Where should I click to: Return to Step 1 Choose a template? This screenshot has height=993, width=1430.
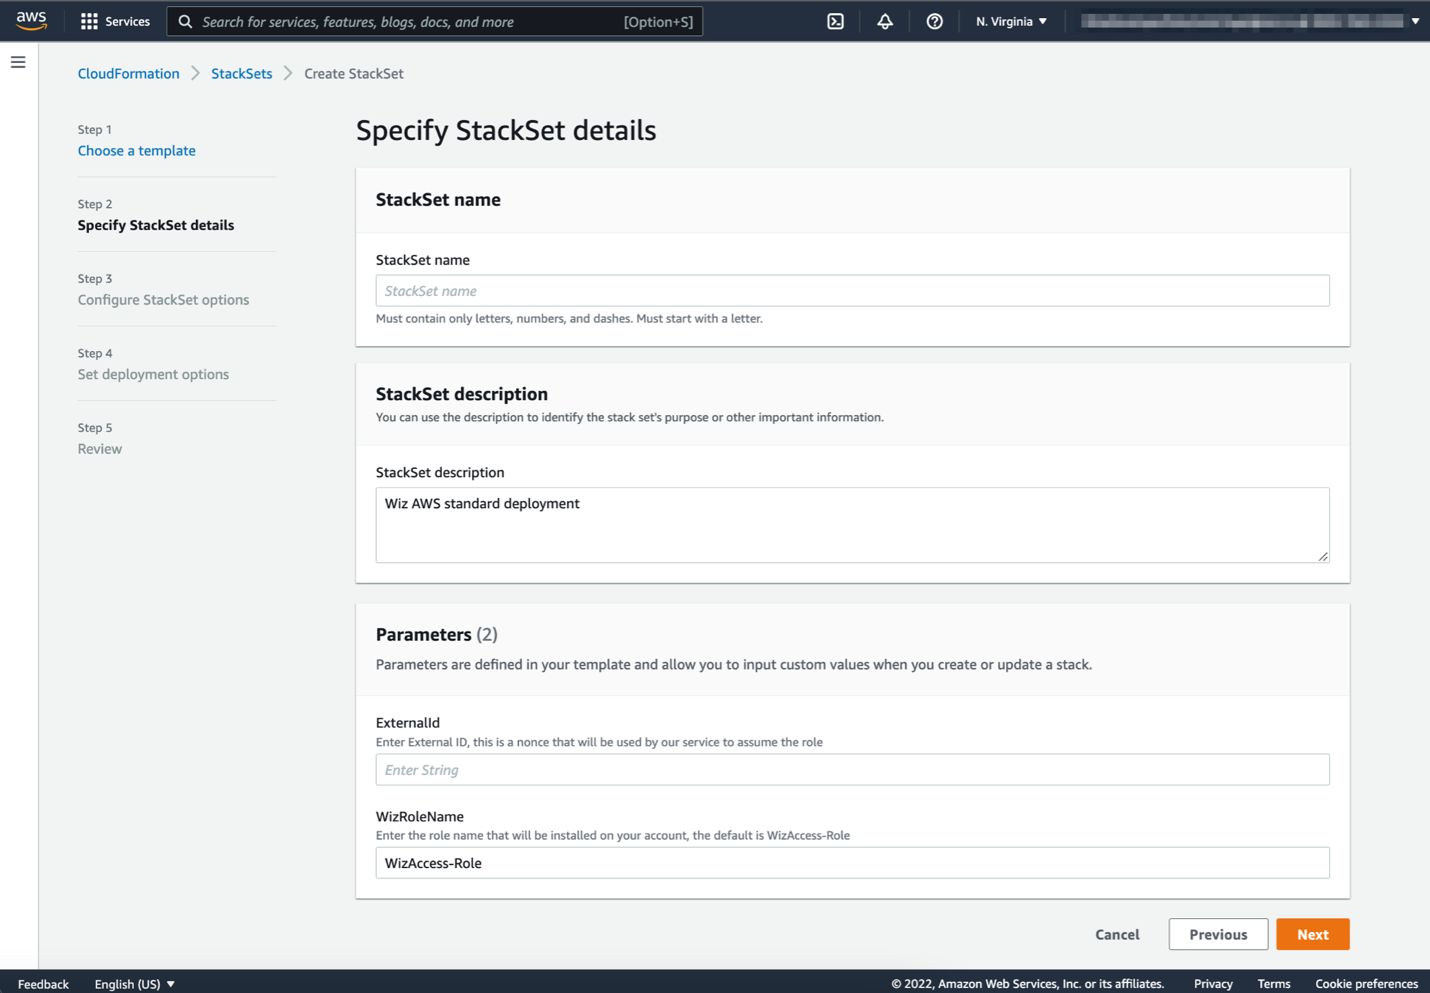click(137, 150)
